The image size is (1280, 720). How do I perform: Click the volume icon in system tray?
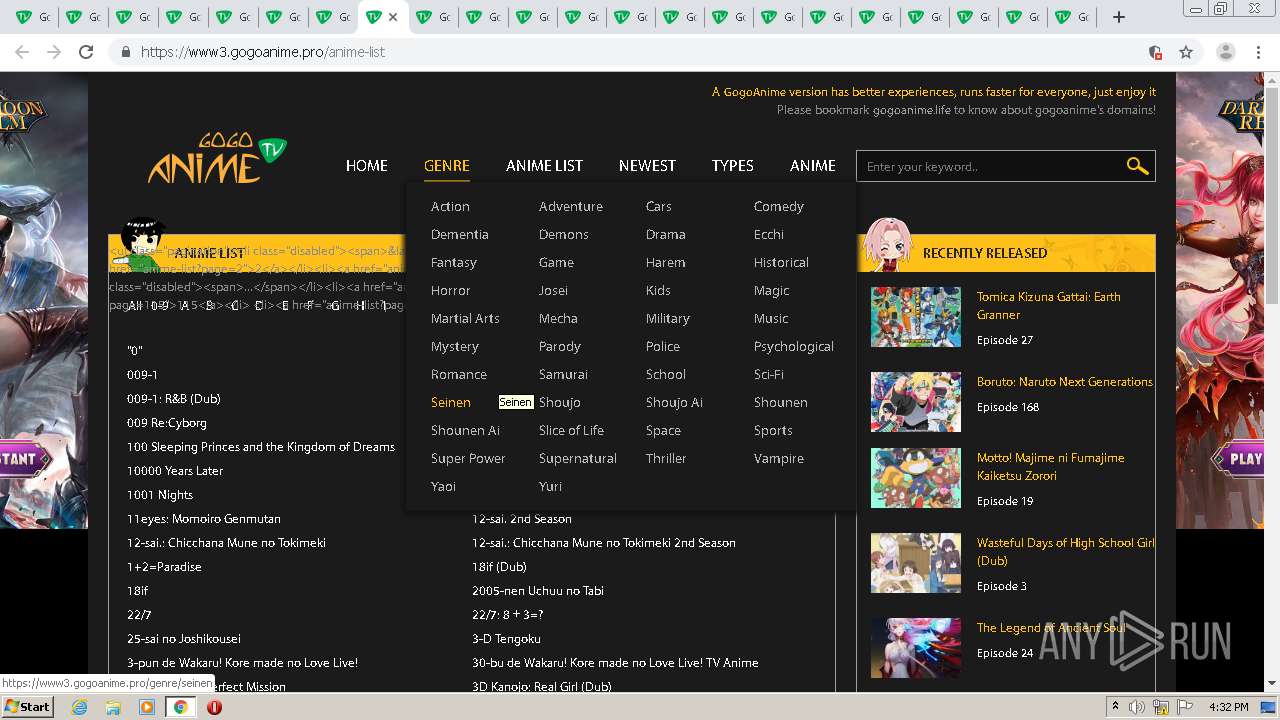1137,707
